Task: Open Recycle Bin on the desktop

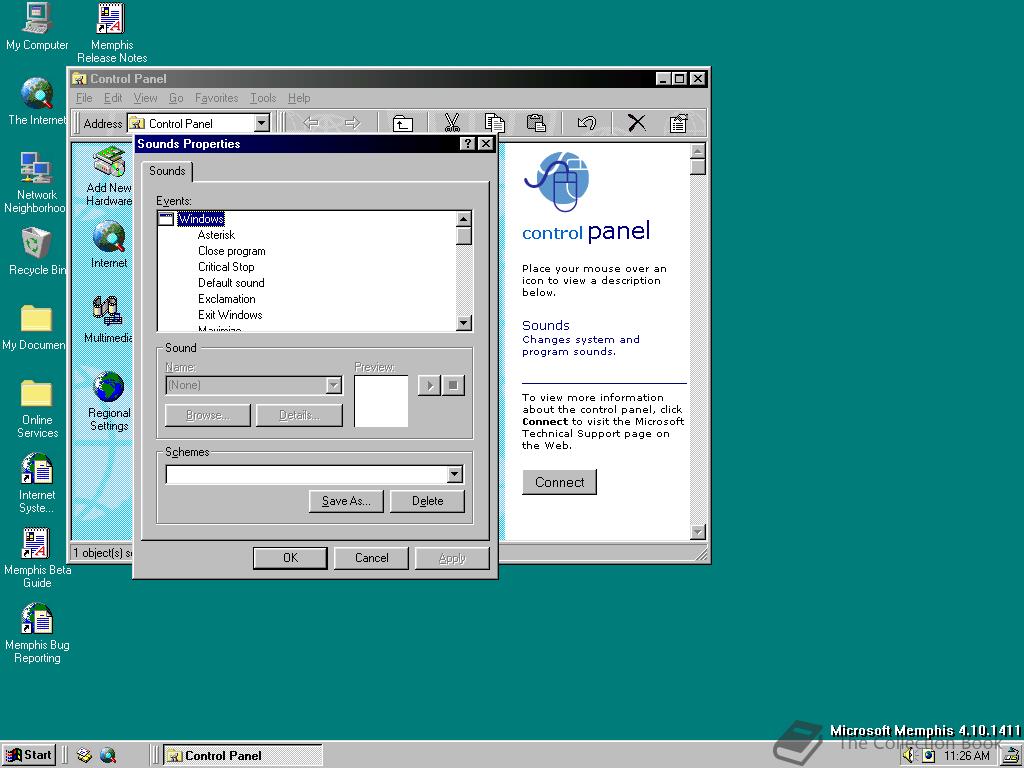Action: (36, 244)
